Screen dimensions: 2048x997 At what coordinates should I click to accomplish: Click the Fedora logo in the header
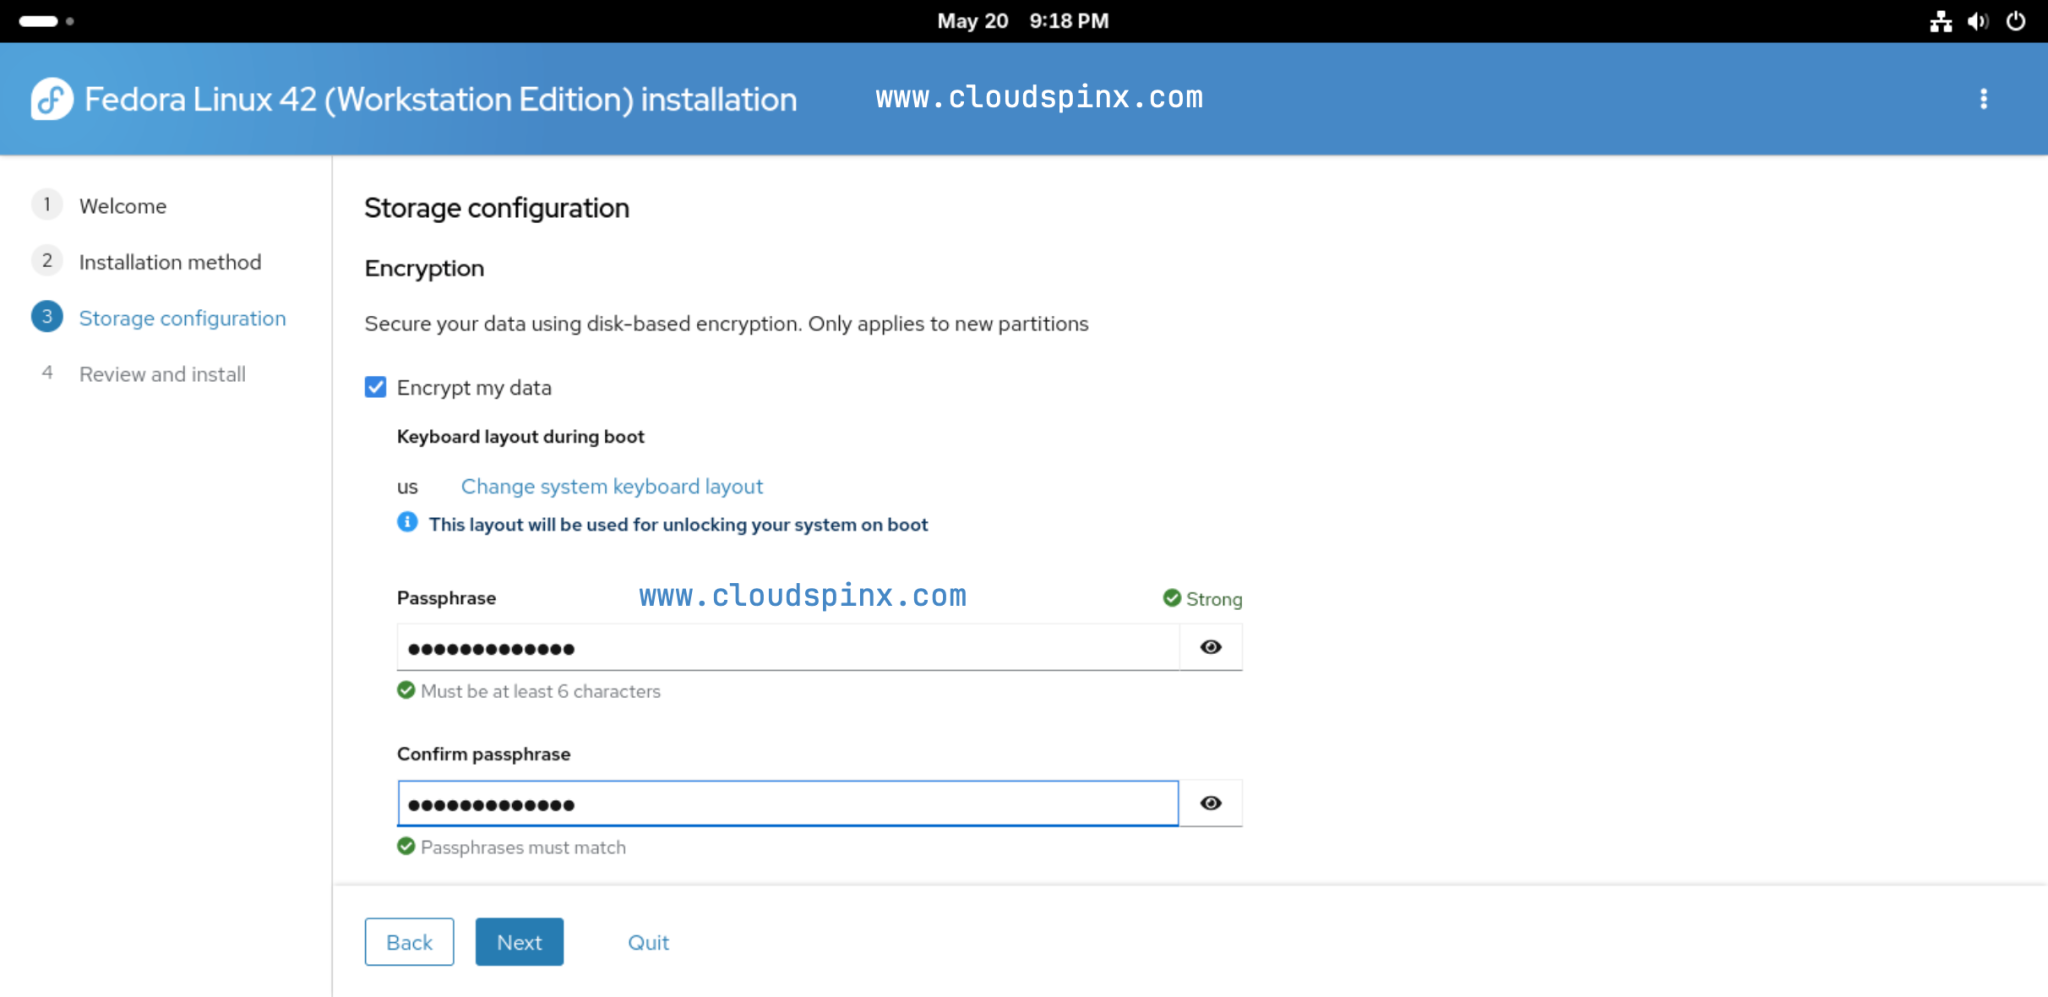coord(52,98)
